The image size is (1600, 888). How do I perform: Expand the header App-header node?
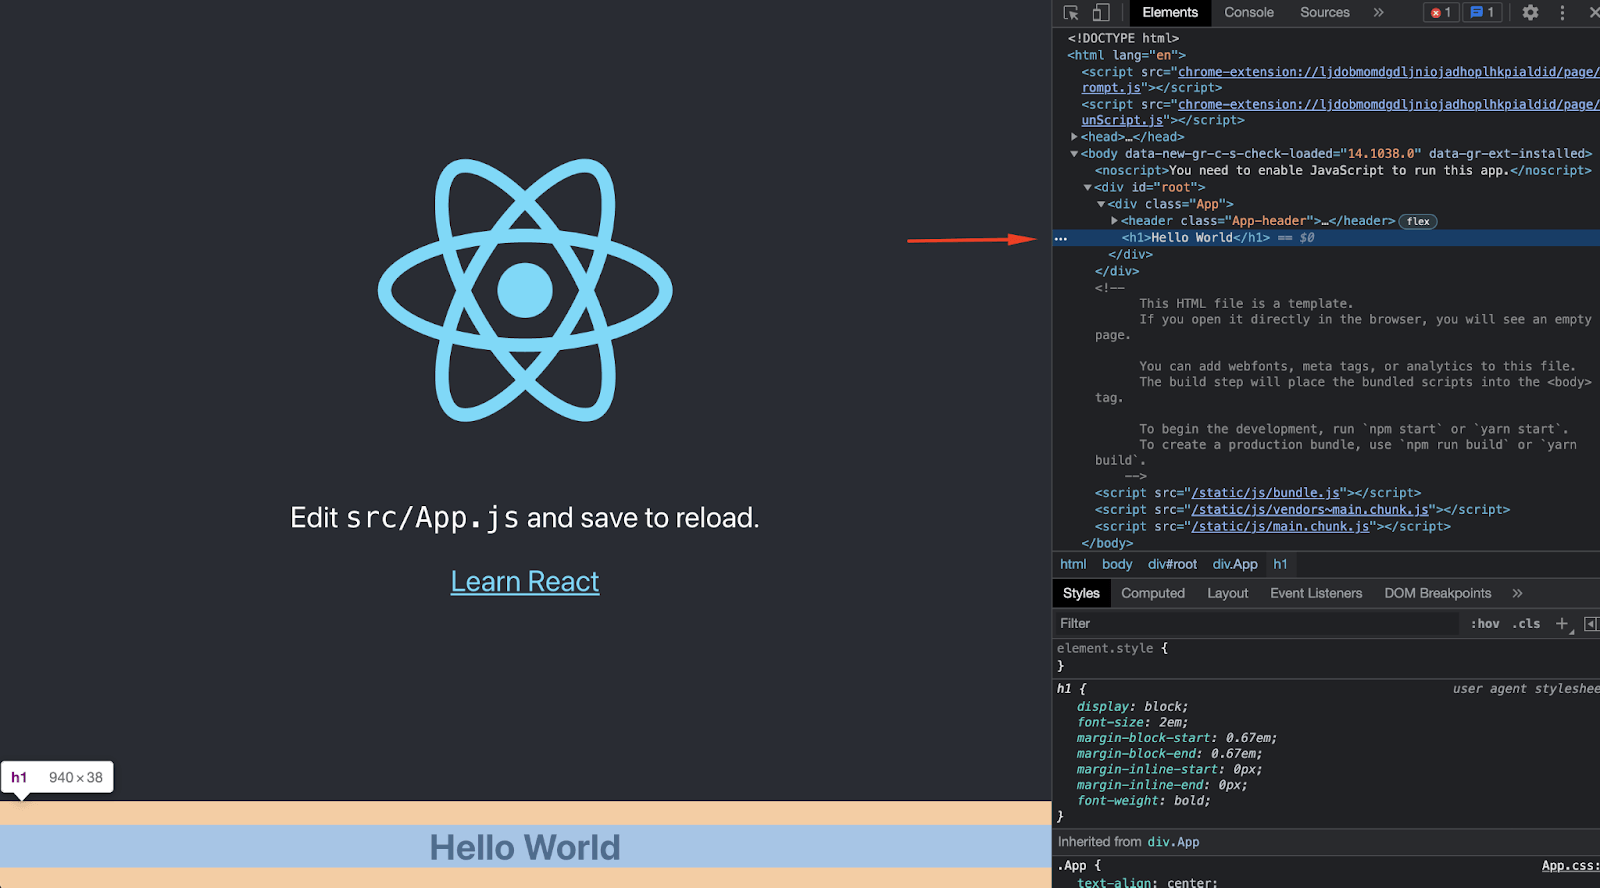click(x=1114, y=221)
